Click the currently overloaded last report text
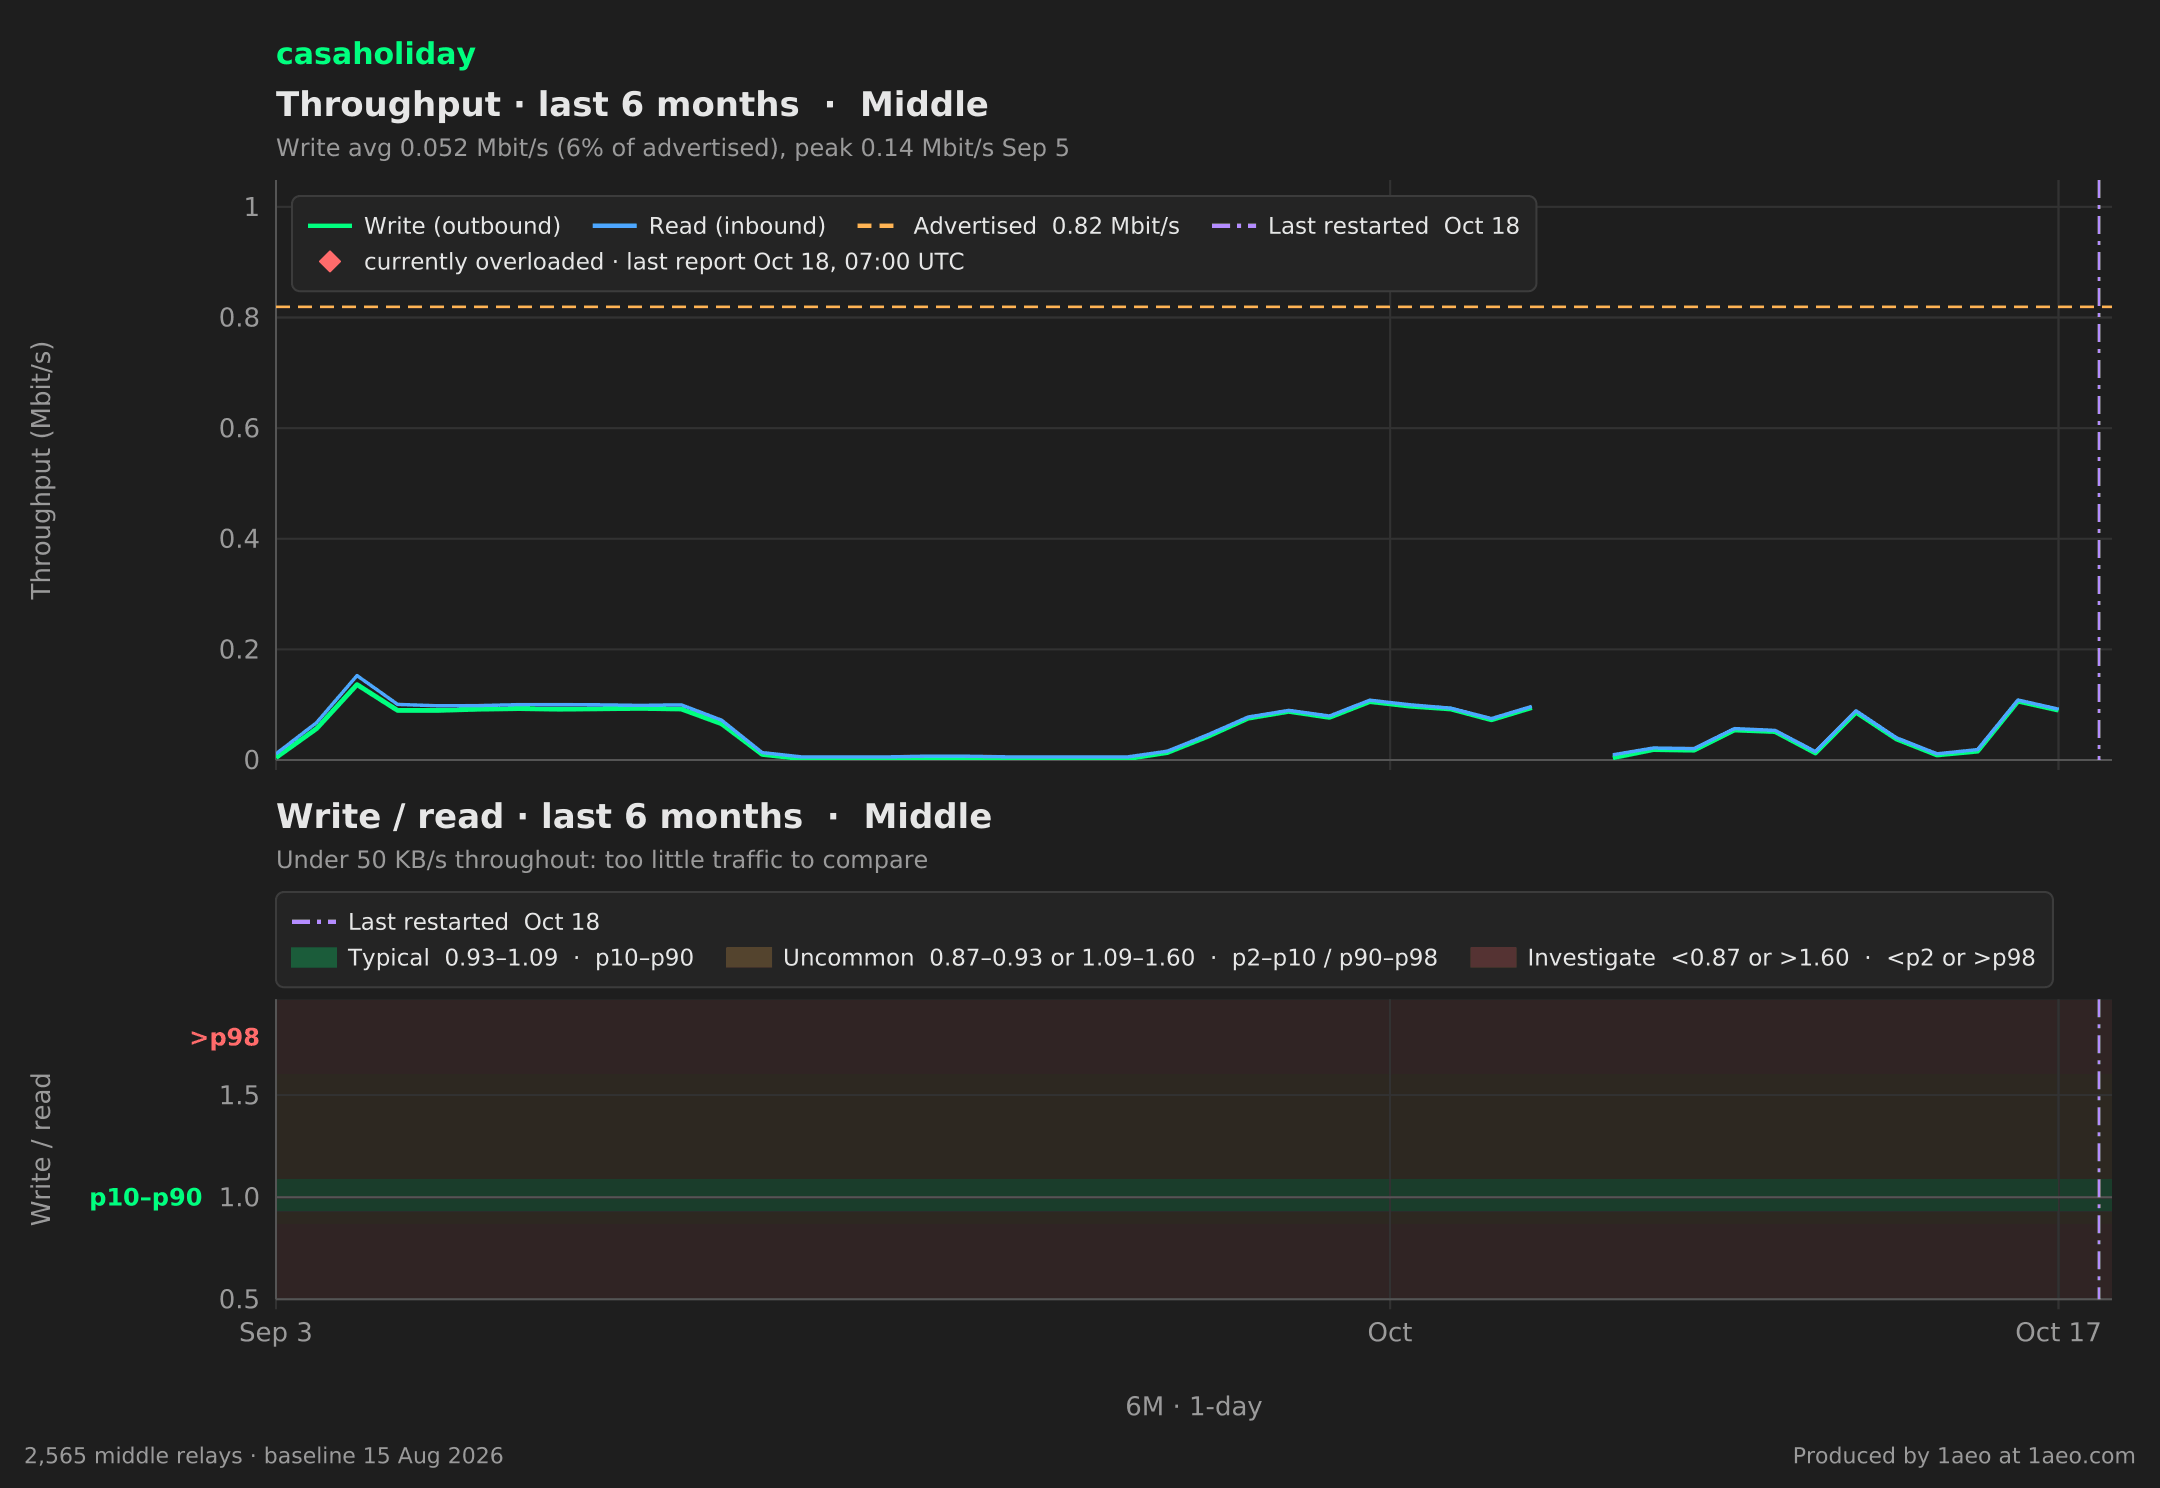This screenshot has height=1488, width=2160. [x=664, y=262]
